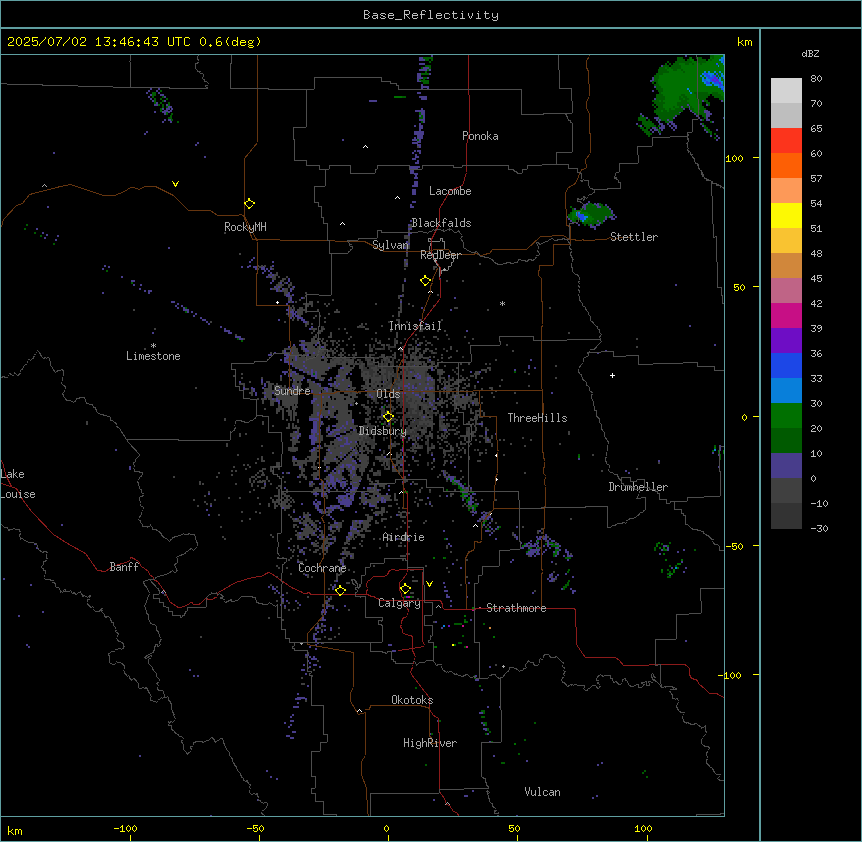Click the Sundre town label
Viewport: 862px width, 842px height.
(x=292, y=391)
